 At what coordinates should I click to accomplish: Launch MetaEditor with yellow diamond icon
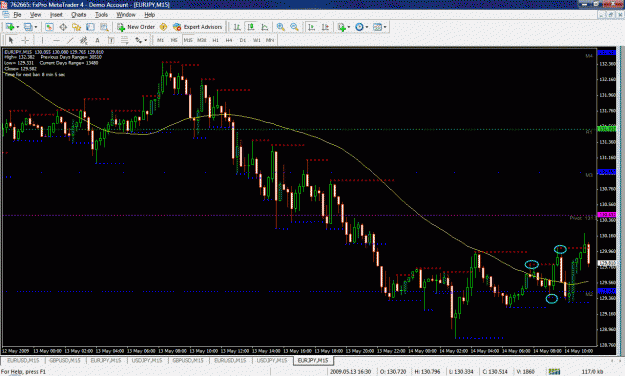163,27
